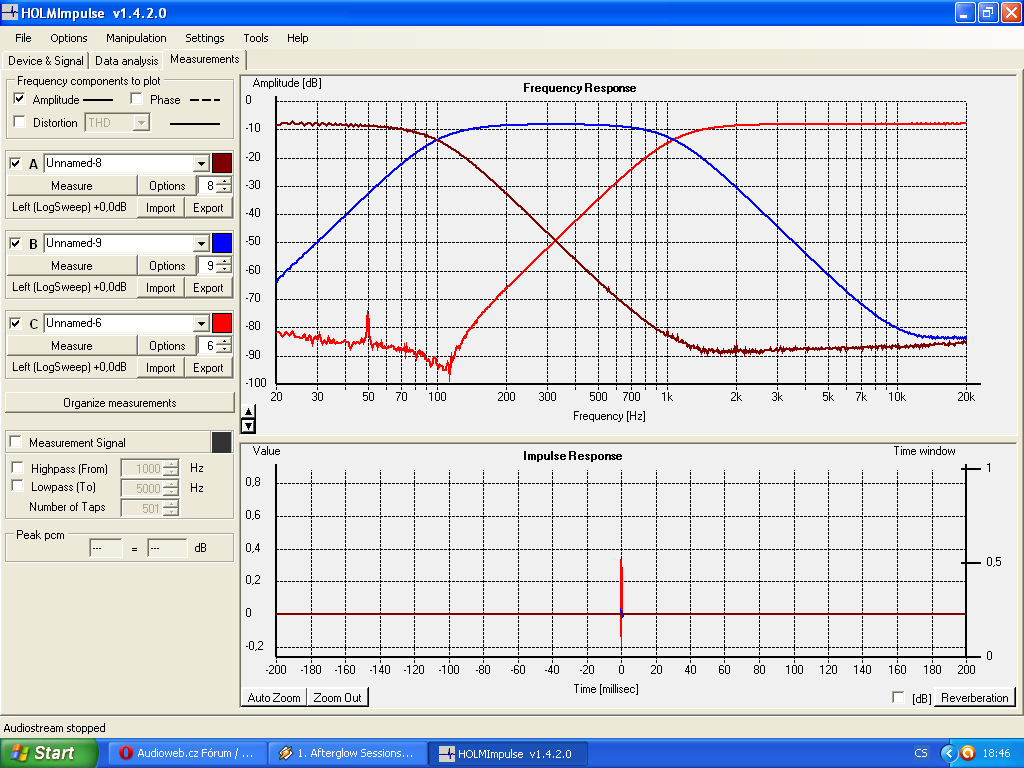Click the HOLMImpulse title bar app icon
This screenshot has height=768, width=1024.
point(10,12)
